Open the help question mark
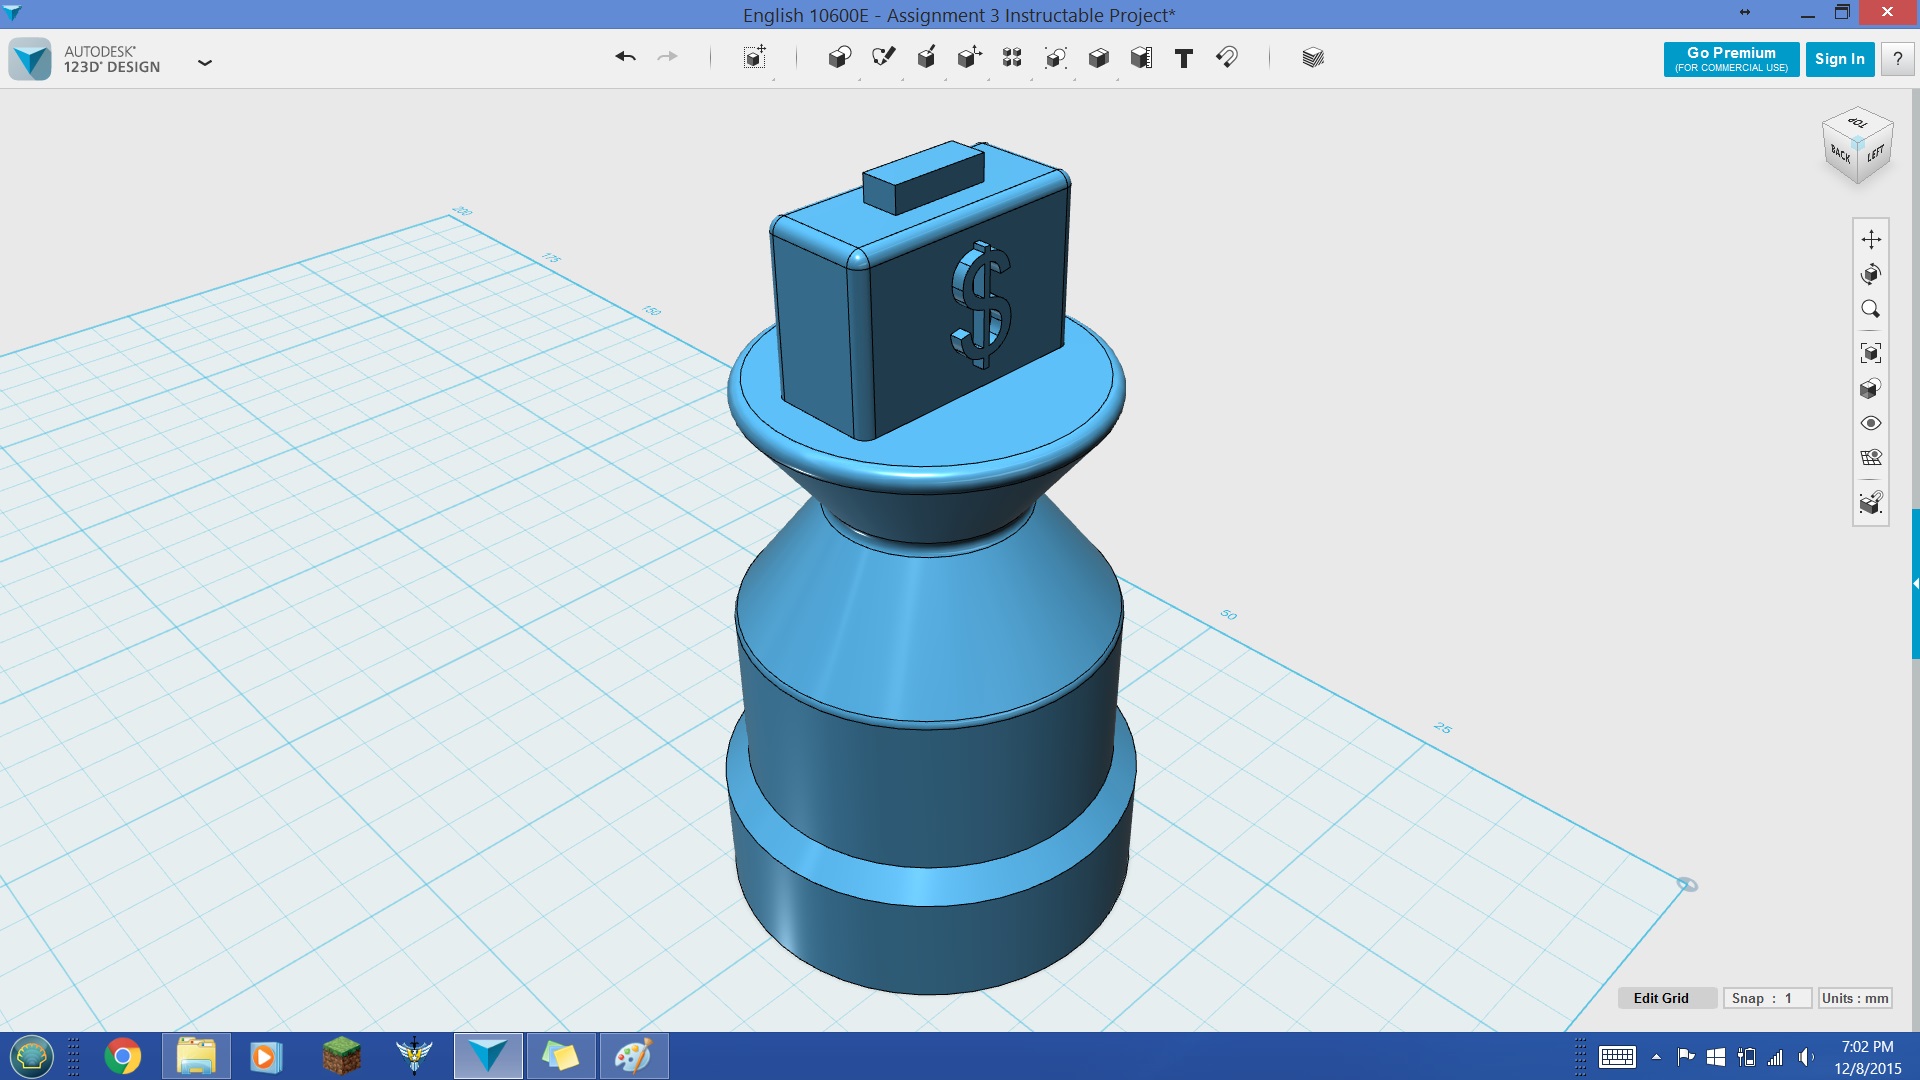The image size is (1920, 1080). tap(1897, 59)
